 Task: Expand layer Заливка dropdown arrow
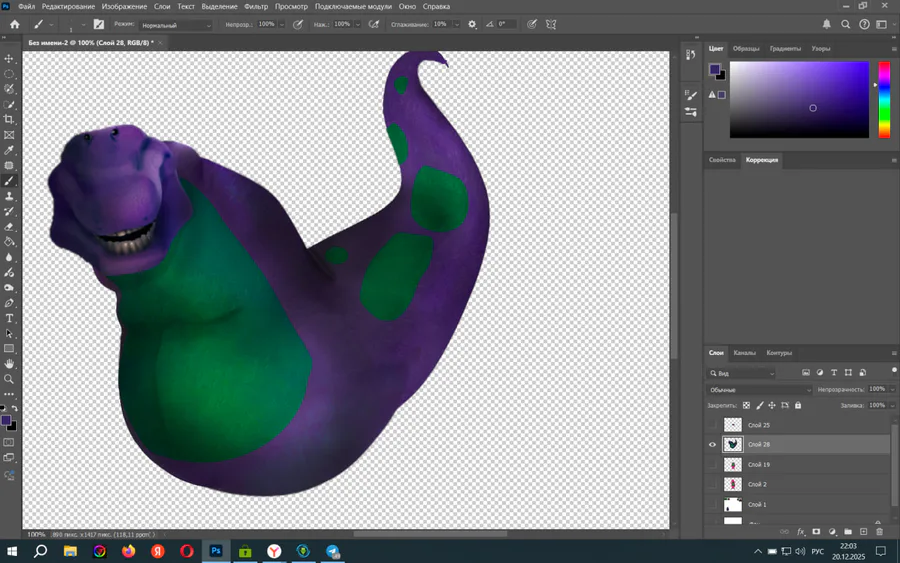coord(892,405)
